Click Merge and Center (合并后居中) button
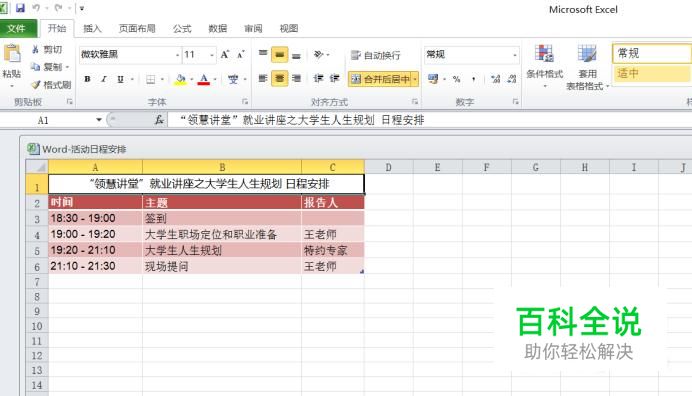 380,79
